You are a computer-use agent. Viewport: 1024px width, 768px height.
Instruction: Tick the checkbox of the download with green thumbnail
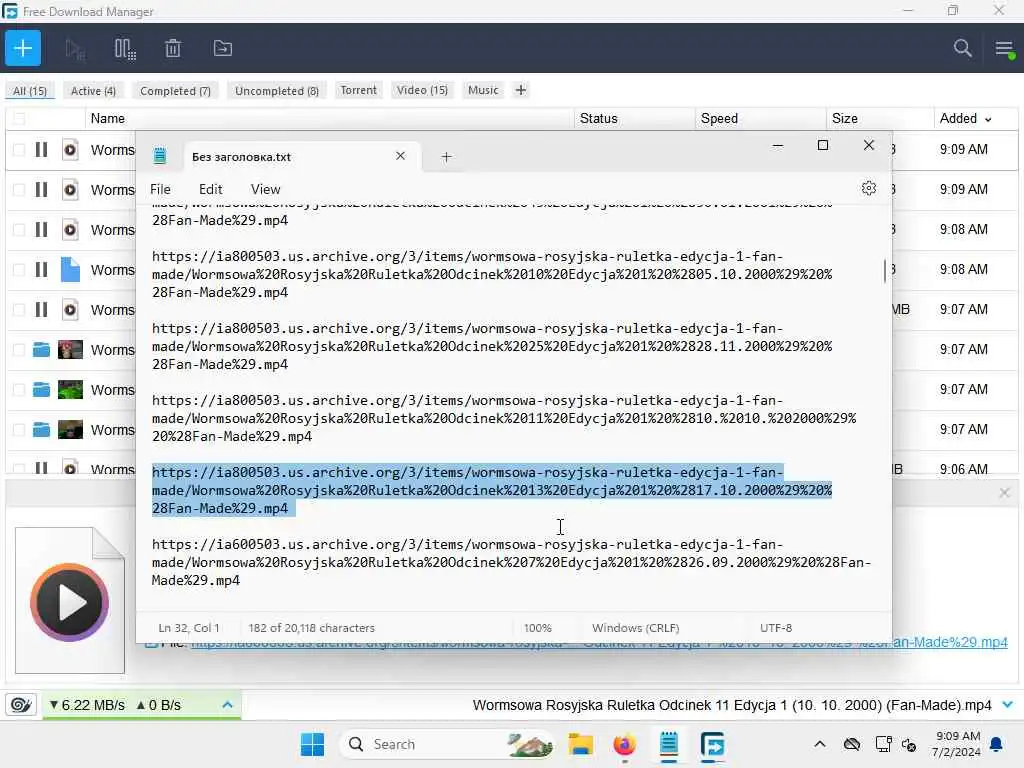pos(20,390)
